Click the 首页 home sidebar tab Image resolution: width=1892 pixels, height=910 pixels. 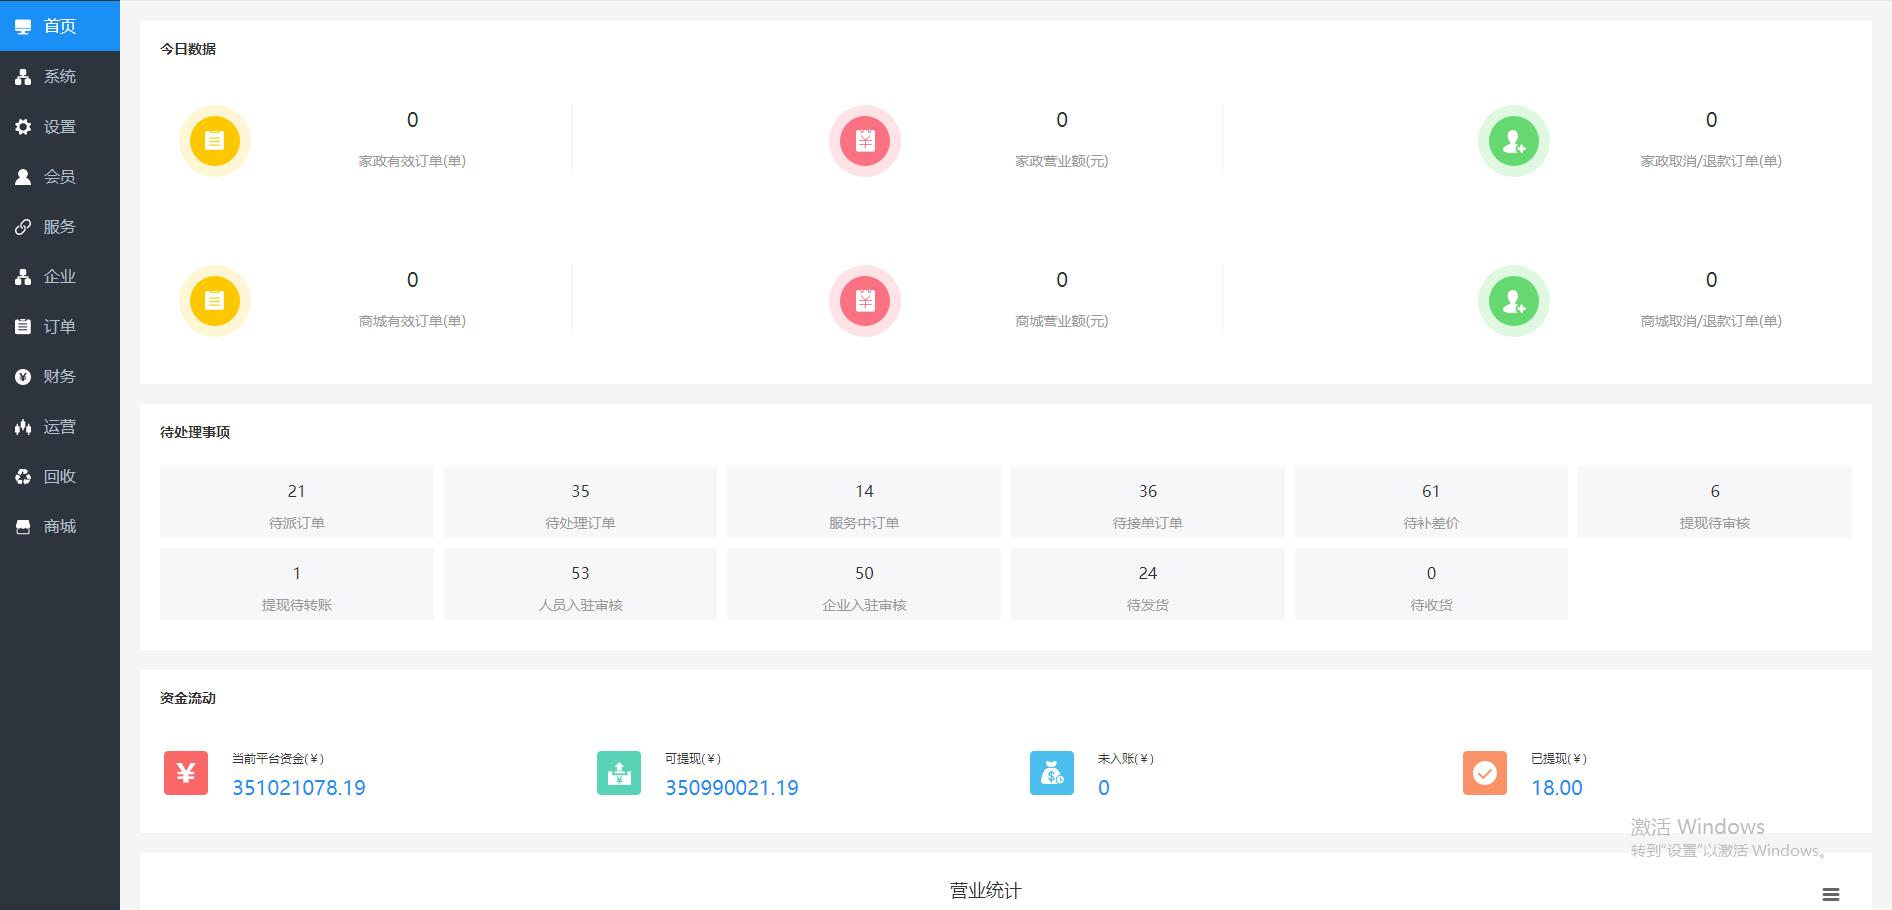pos(59,26)
